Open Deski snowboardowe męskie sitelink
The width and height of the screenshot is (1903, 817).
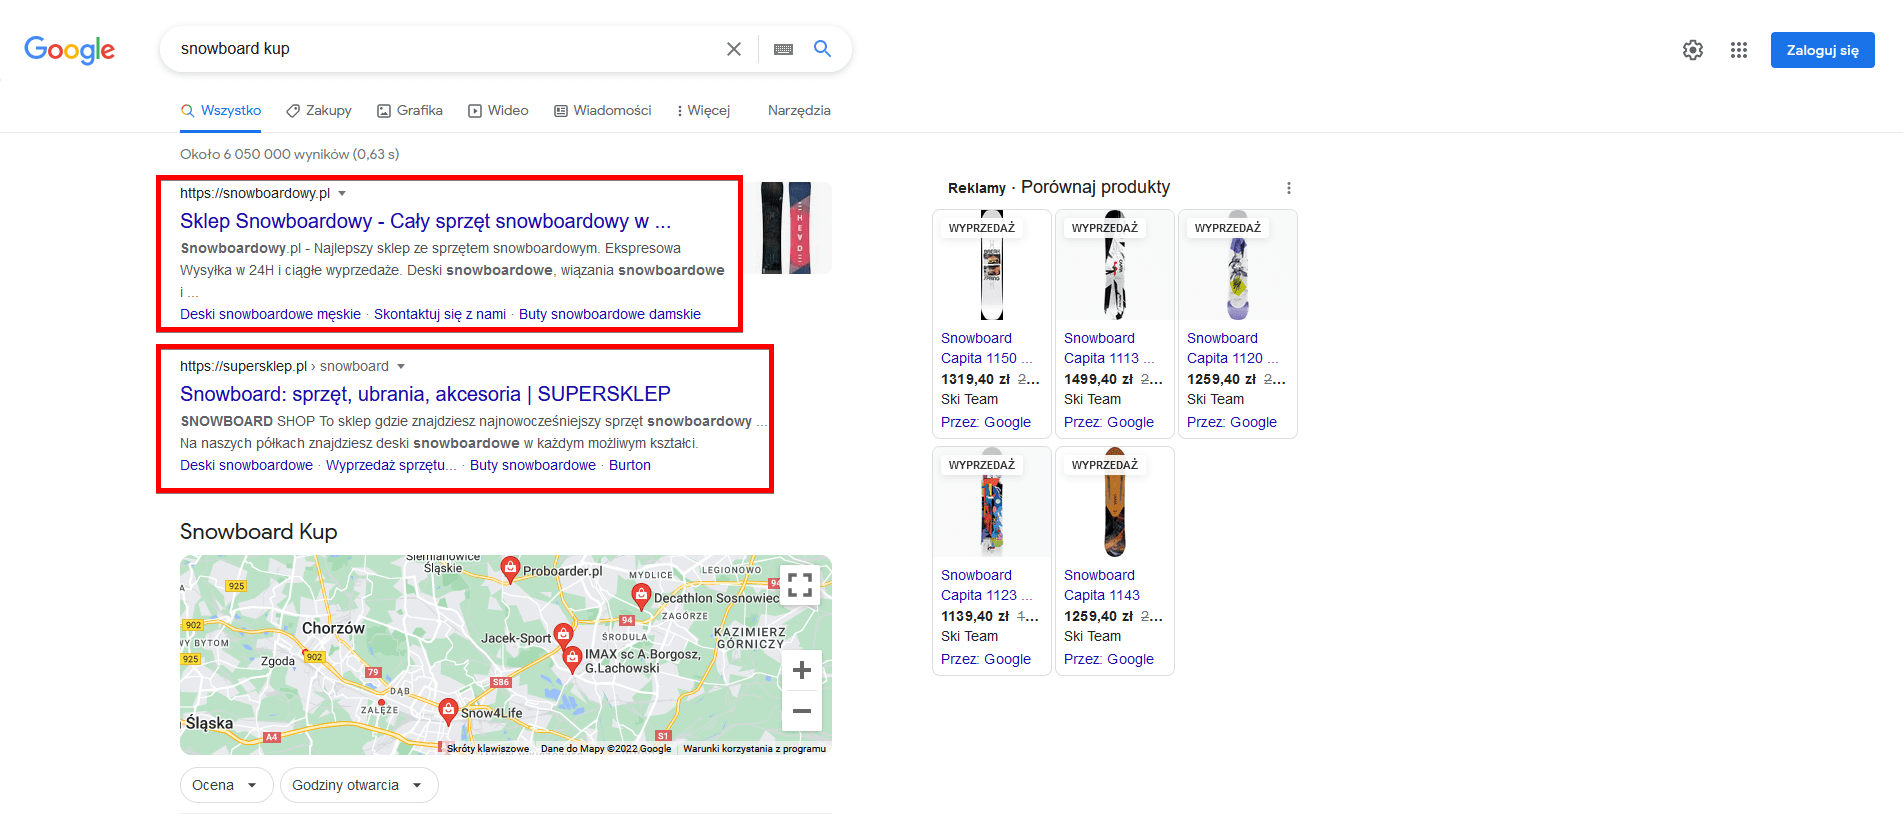(270, 314)
